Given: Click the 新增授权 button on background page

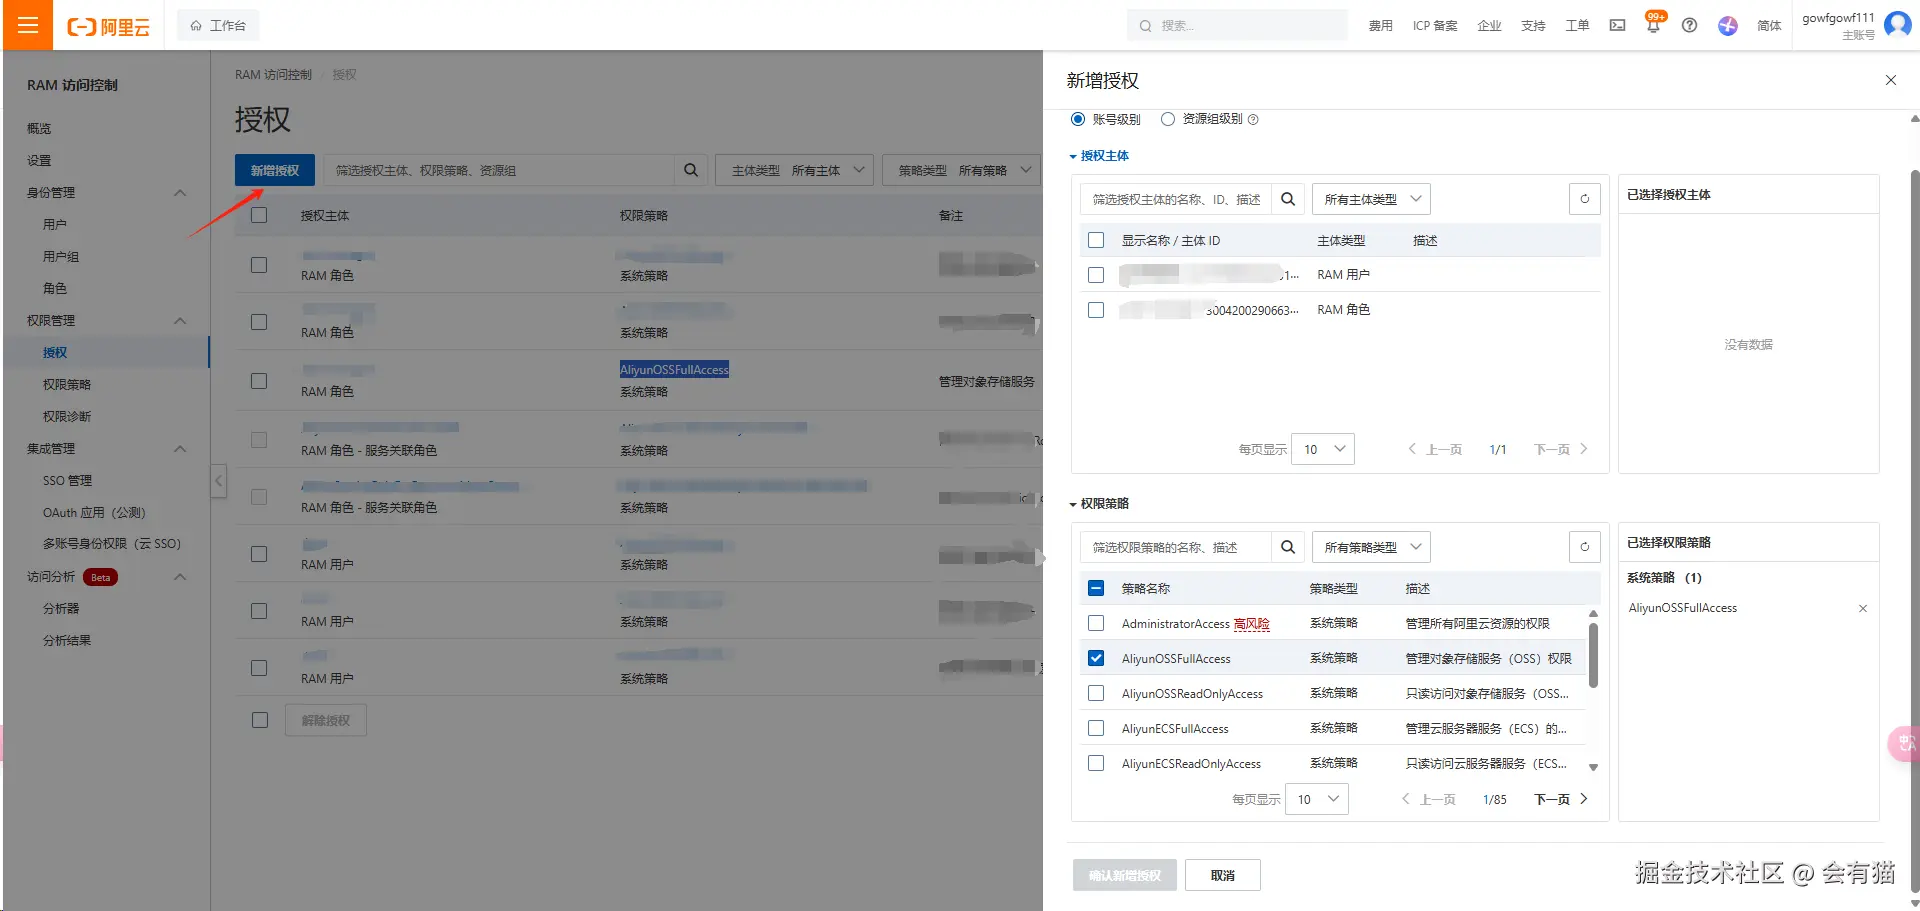Looking at the screenshot, I should pos(275,170).
